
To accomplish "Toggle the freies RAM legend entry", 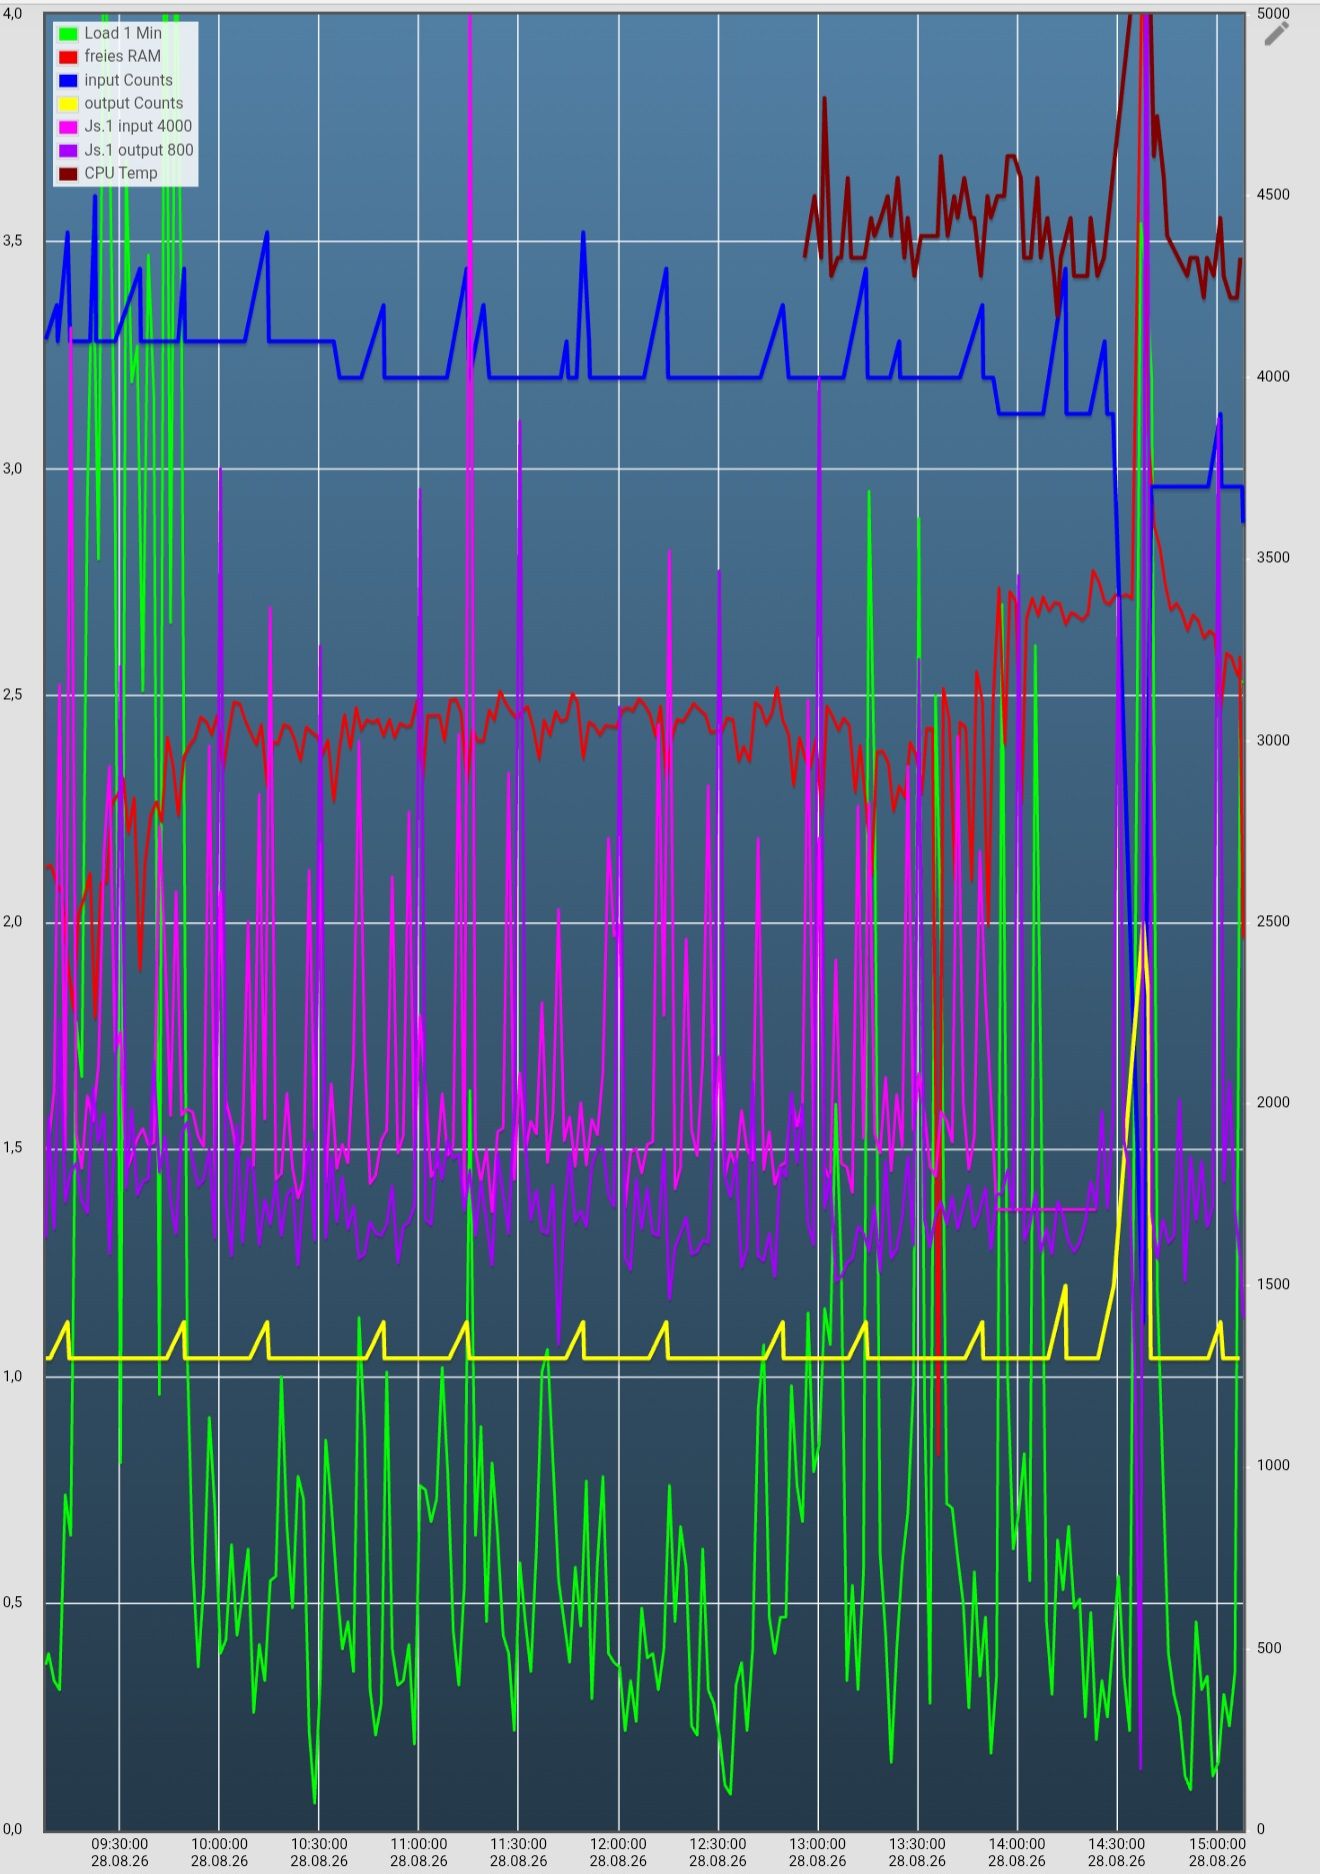I will 110,56.
